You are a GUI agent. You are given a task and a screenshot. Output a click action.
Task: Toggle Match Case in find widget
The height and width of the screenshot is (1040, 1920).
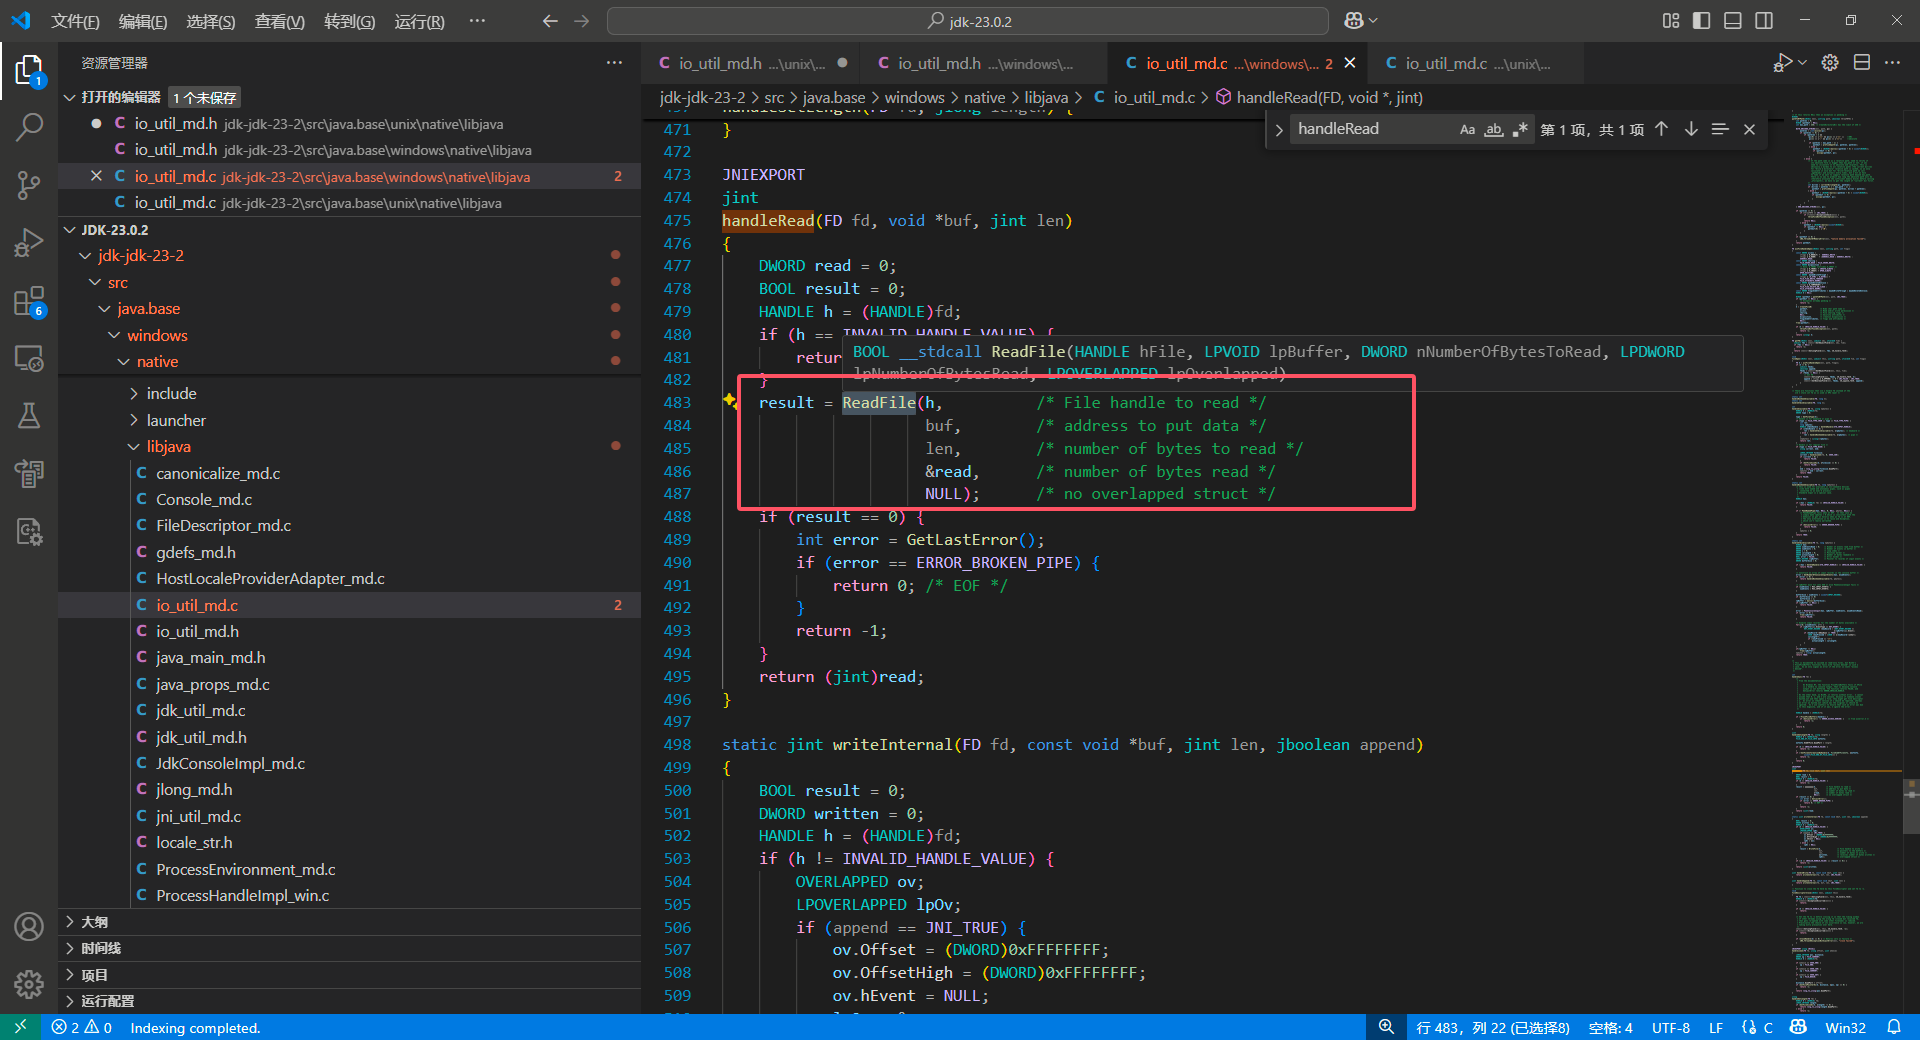1467,129
